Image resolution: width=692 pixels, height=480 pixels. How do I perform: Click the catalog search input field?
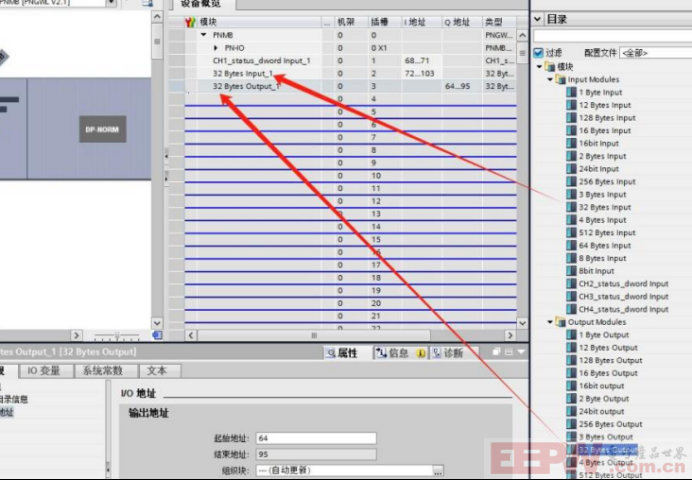click(x=613, y=36)
